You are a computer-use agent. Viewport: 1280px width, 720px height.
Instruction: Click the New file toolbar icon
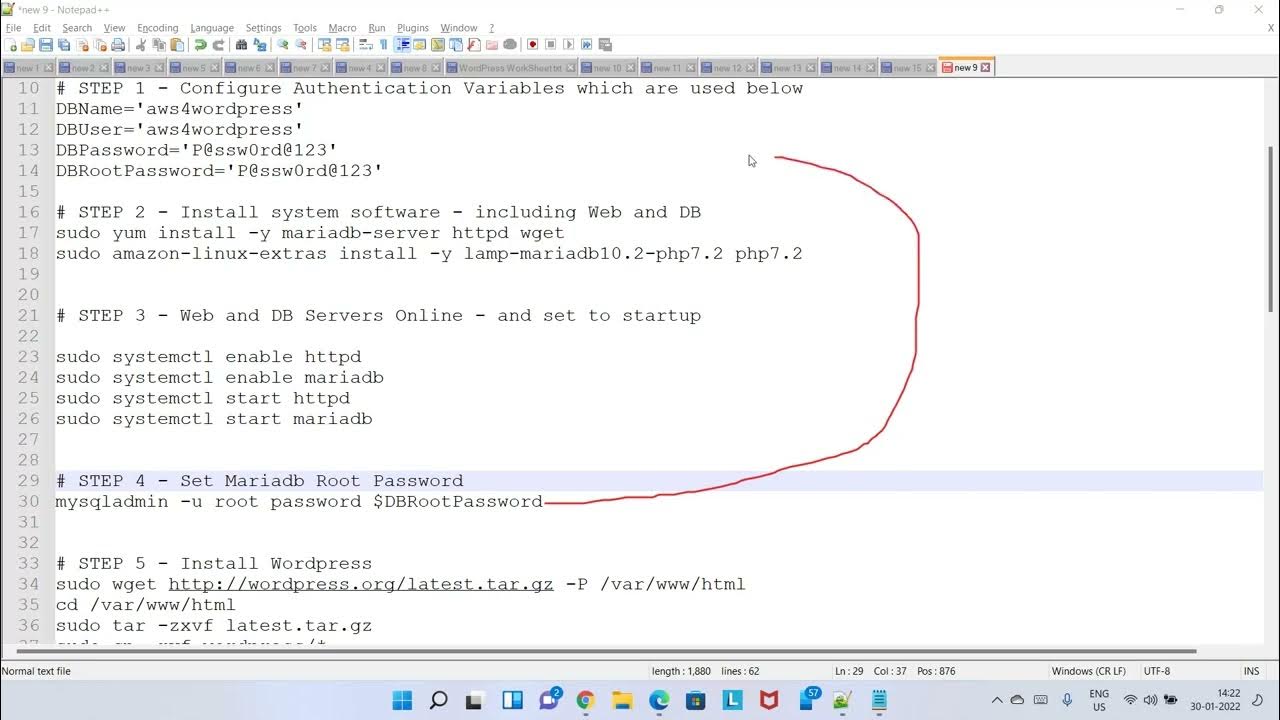[x=11, y=45]
